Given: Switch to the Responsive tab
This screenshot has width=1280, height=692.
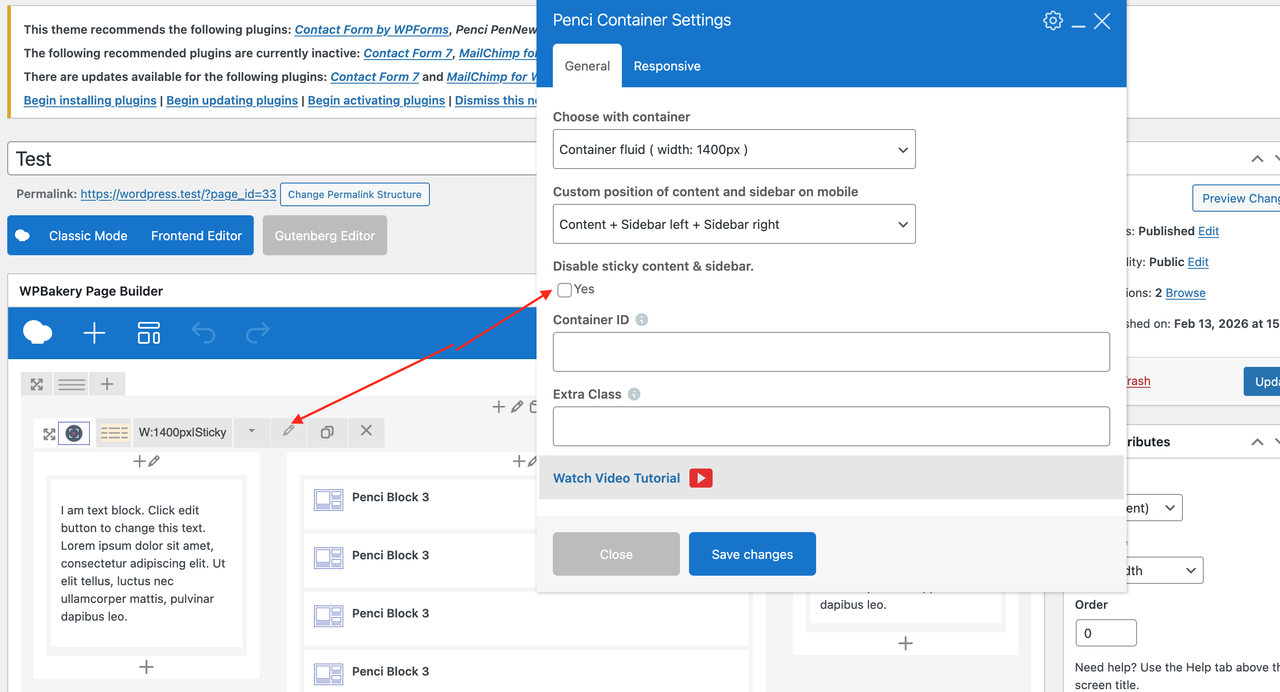Looking at the screenshot, I should pos(667,66).
